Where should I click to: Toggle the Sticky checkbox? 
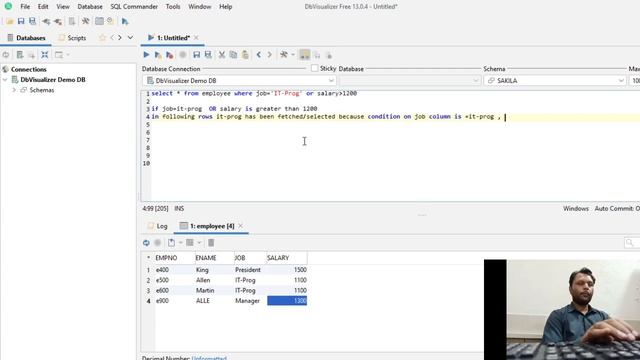(x=314, y=69)
